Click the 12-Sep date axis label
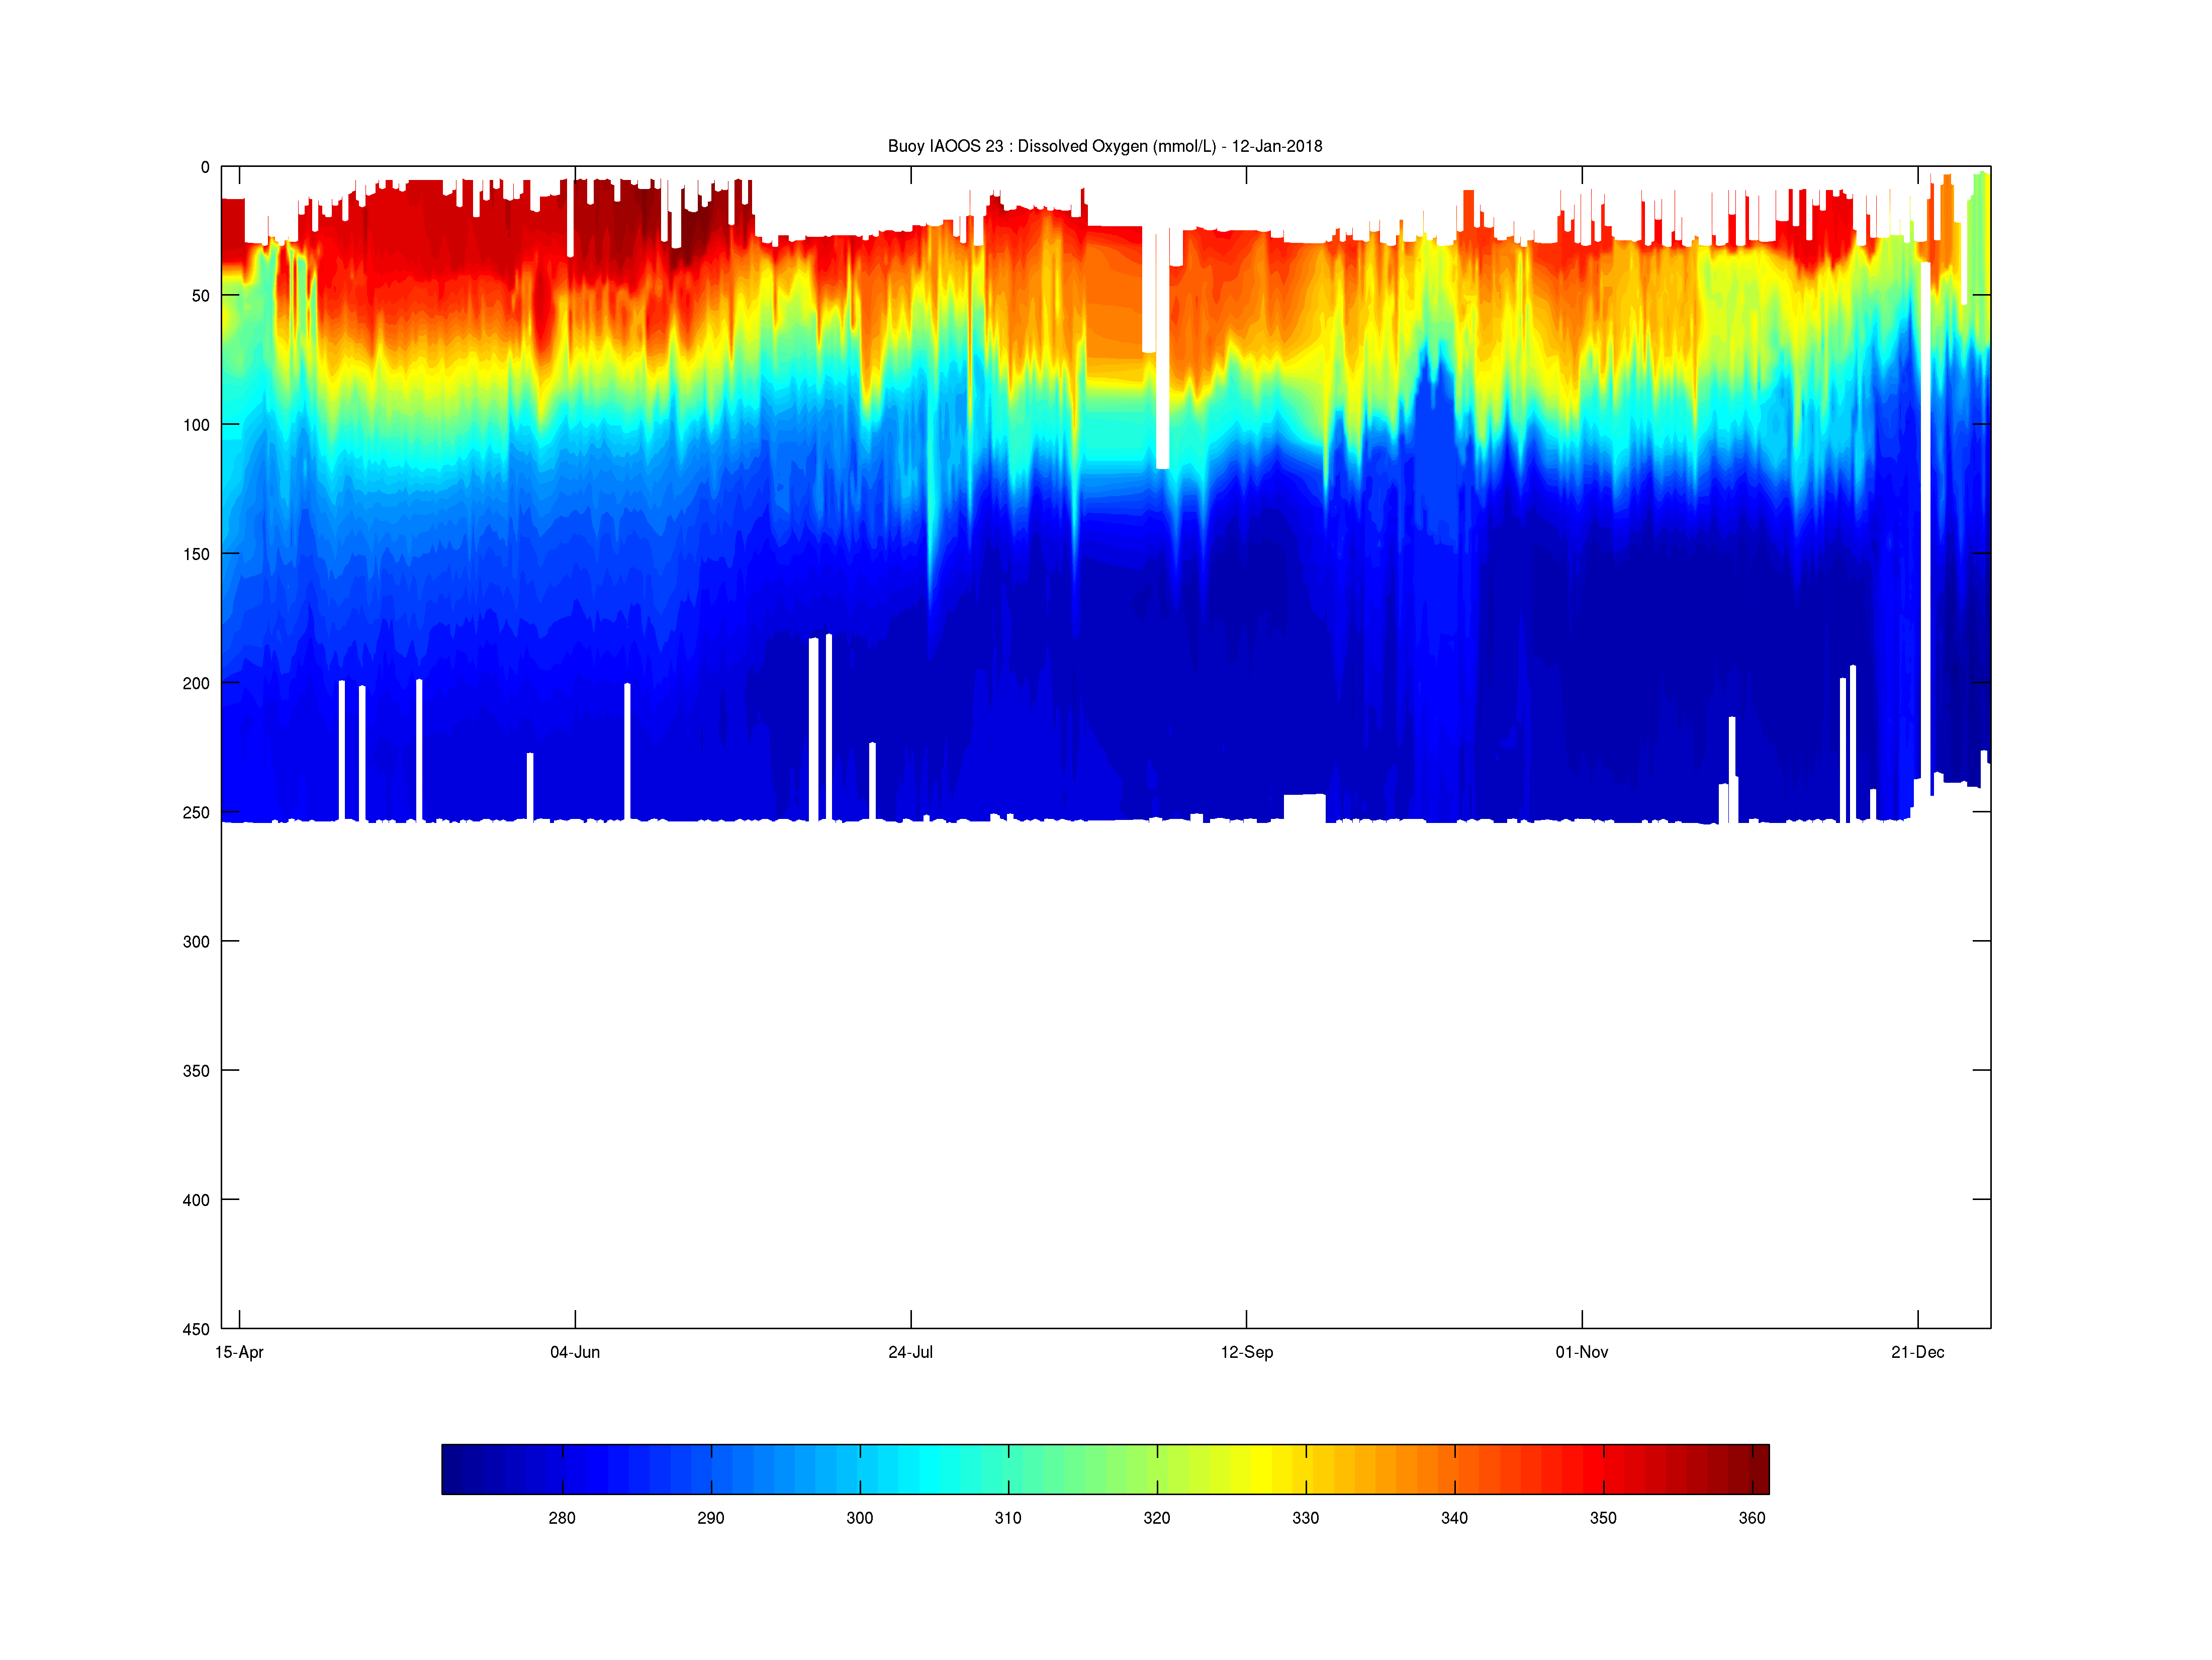Viewport: 2212px width, 1660px height. tap(1246, 1352)
